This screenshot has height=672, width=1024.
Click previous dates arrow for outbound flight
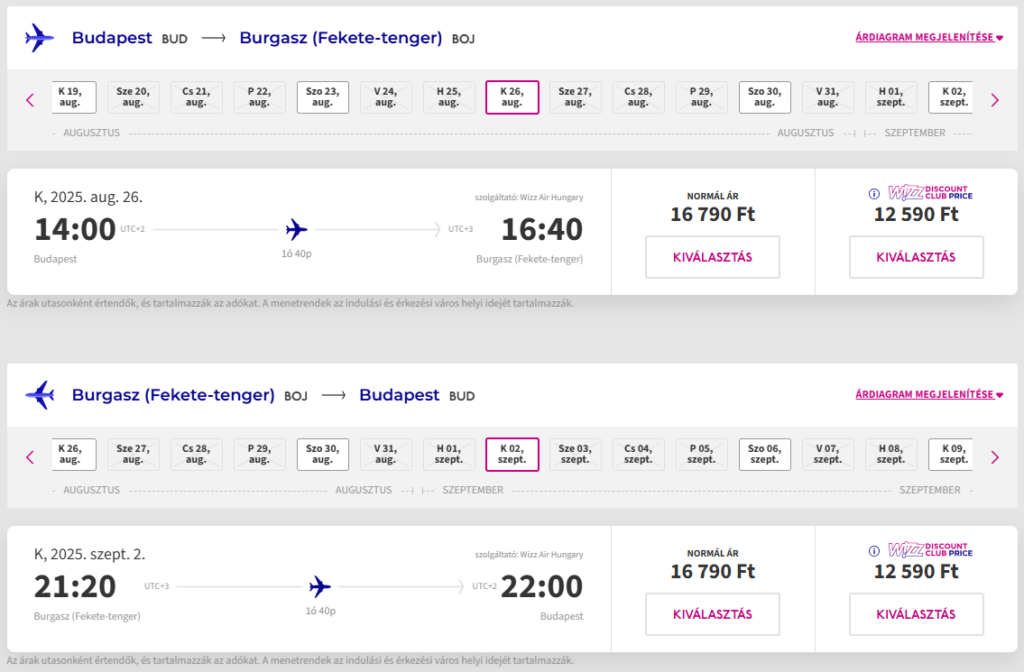coord(30,100)
